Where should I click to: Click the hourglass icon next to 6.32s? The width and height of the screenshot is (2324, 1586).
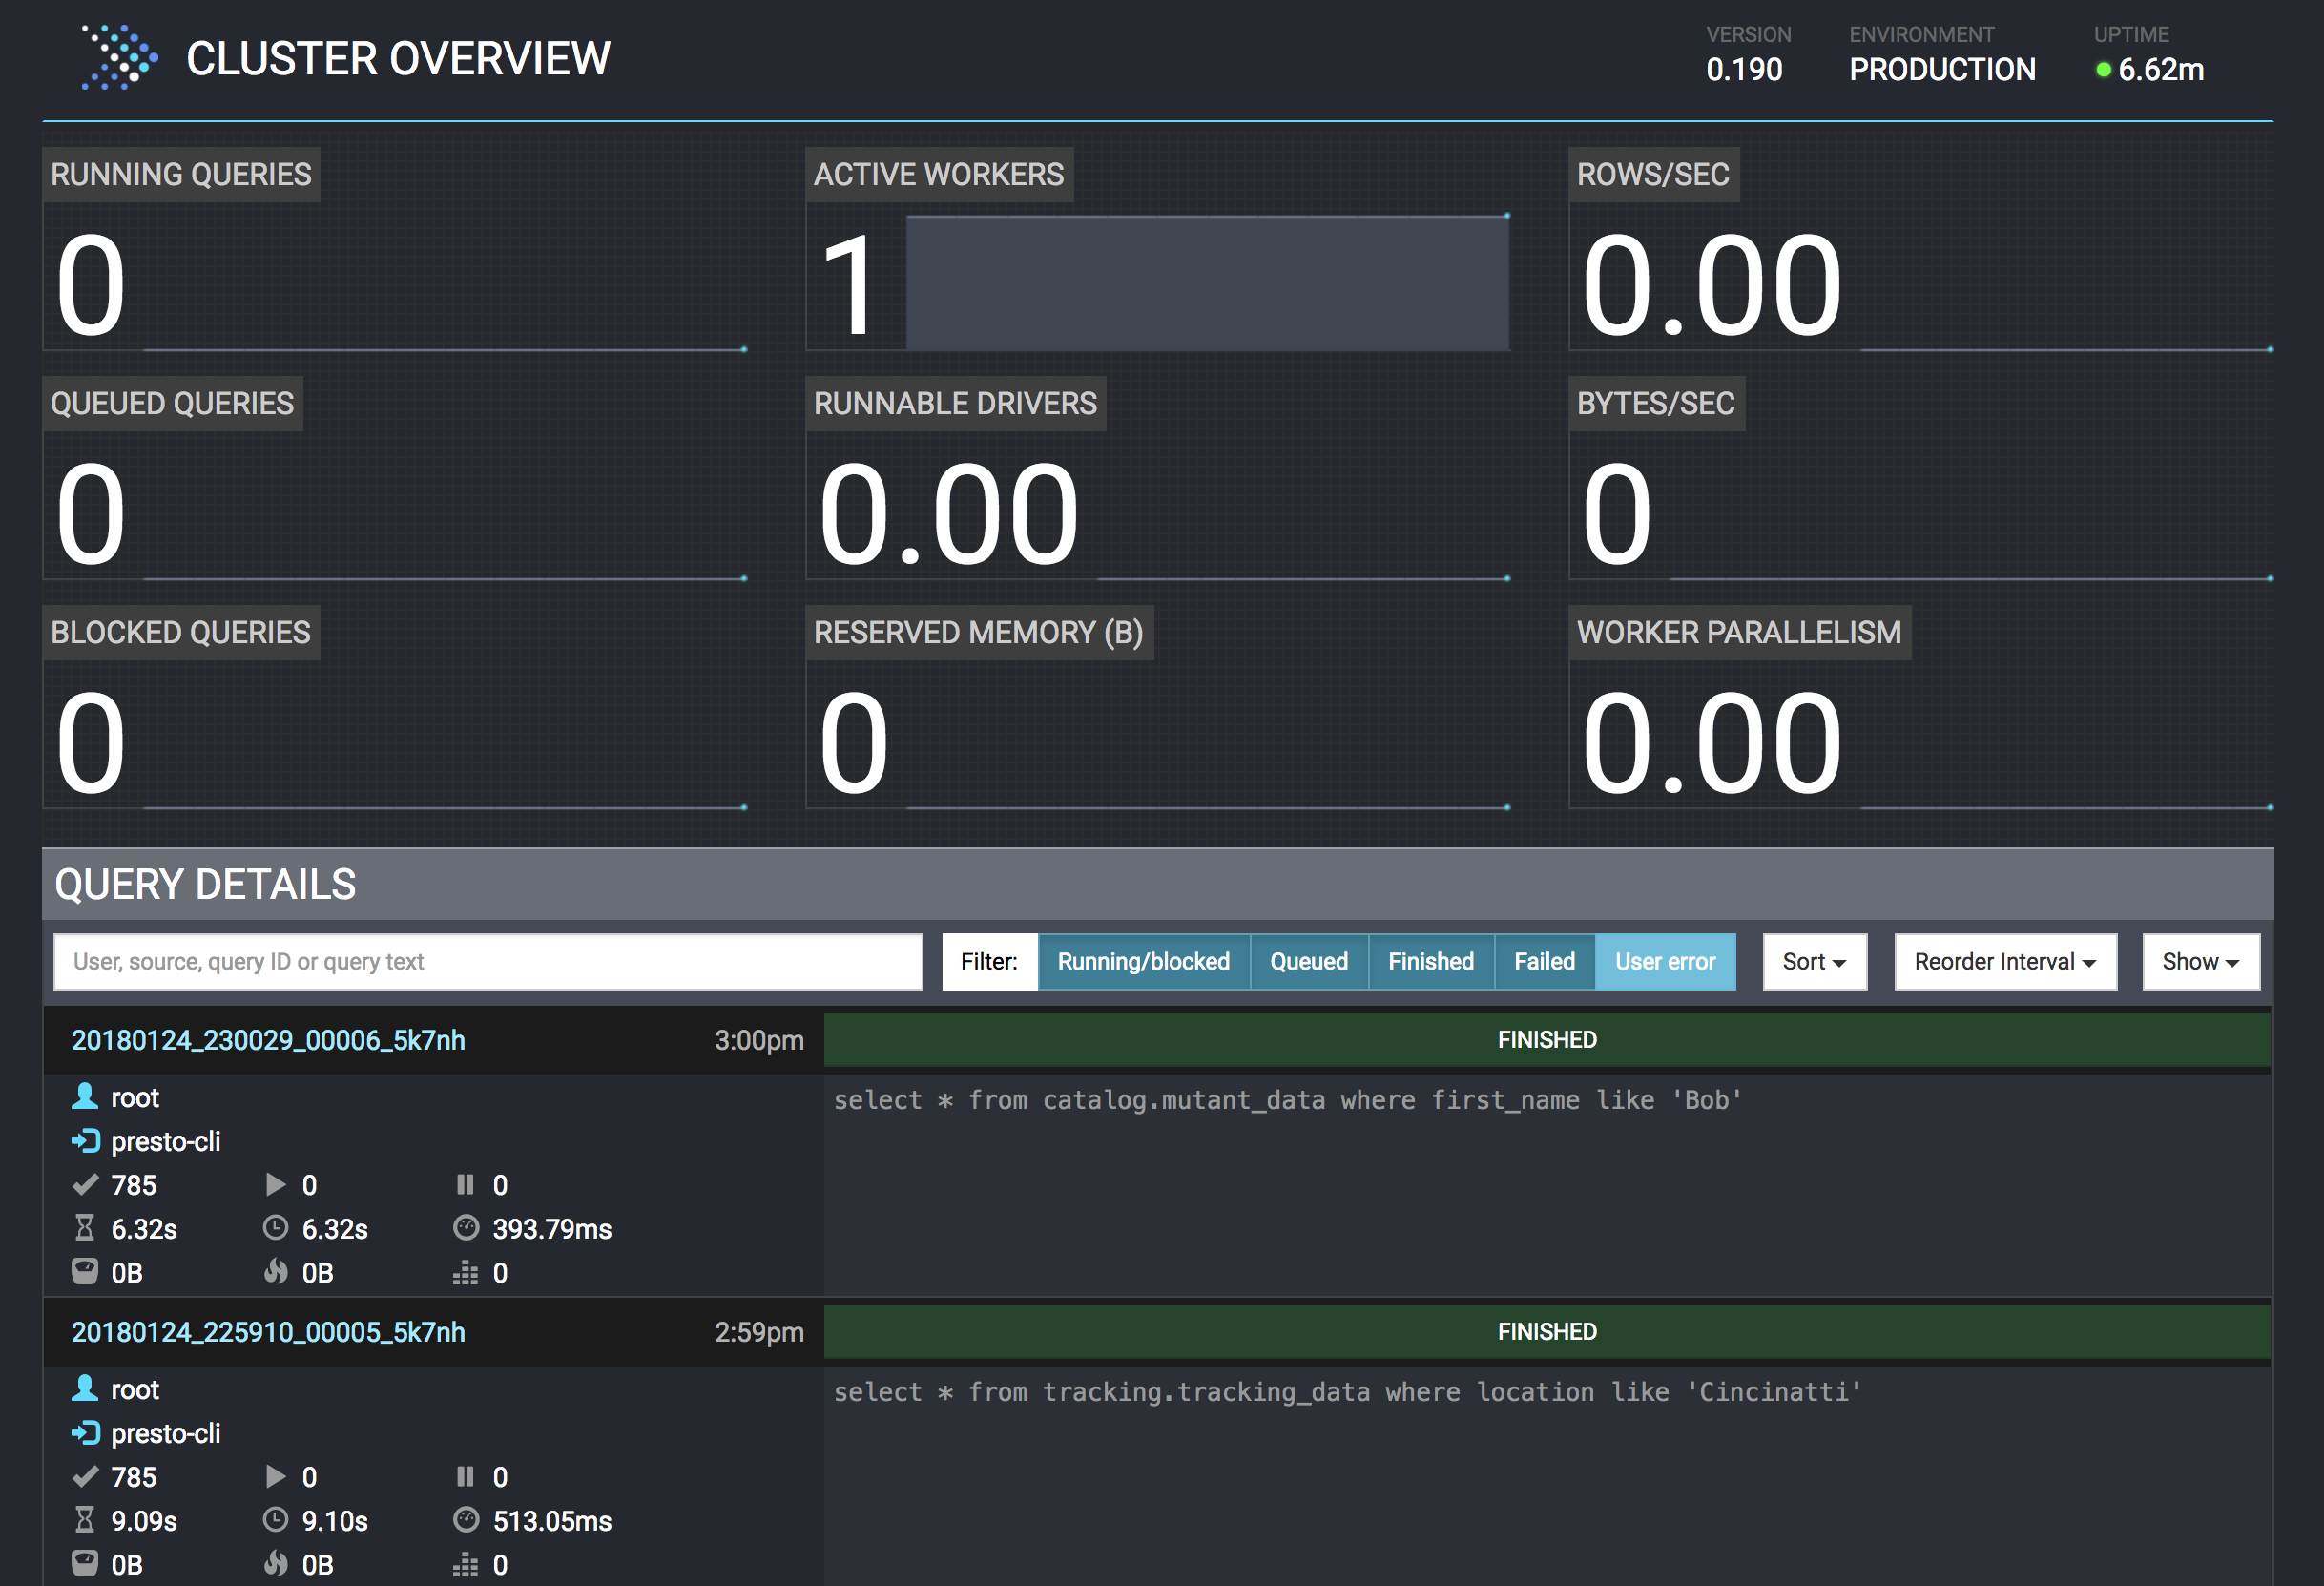coord(85,1228)
